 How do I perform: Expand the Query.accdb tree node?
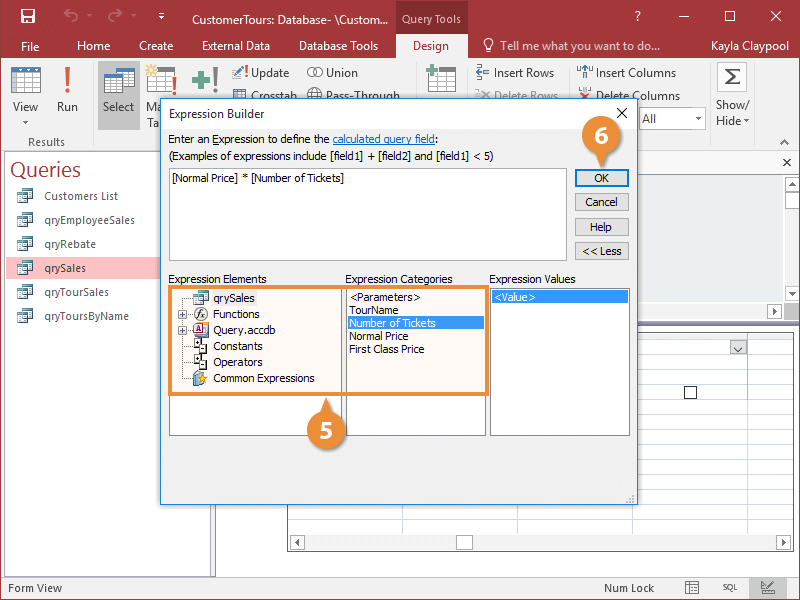coord(182,331)
